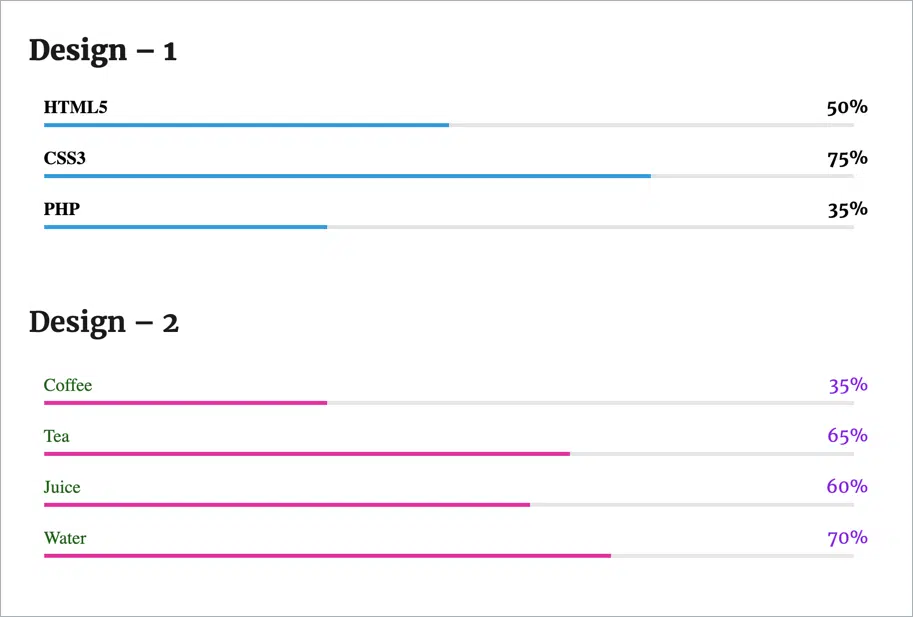Screen dimensions: 913x617
Task: Click the 50% value beside HTML5
Action: tap(847, 107)
